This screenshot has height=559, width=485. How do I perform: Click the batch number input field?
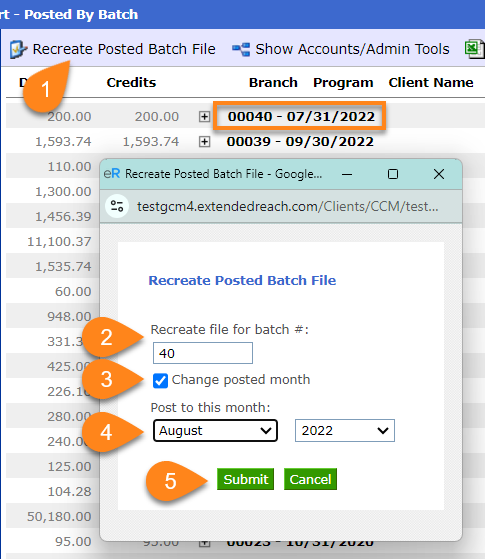pyautogui.click(x=203, y=353)
